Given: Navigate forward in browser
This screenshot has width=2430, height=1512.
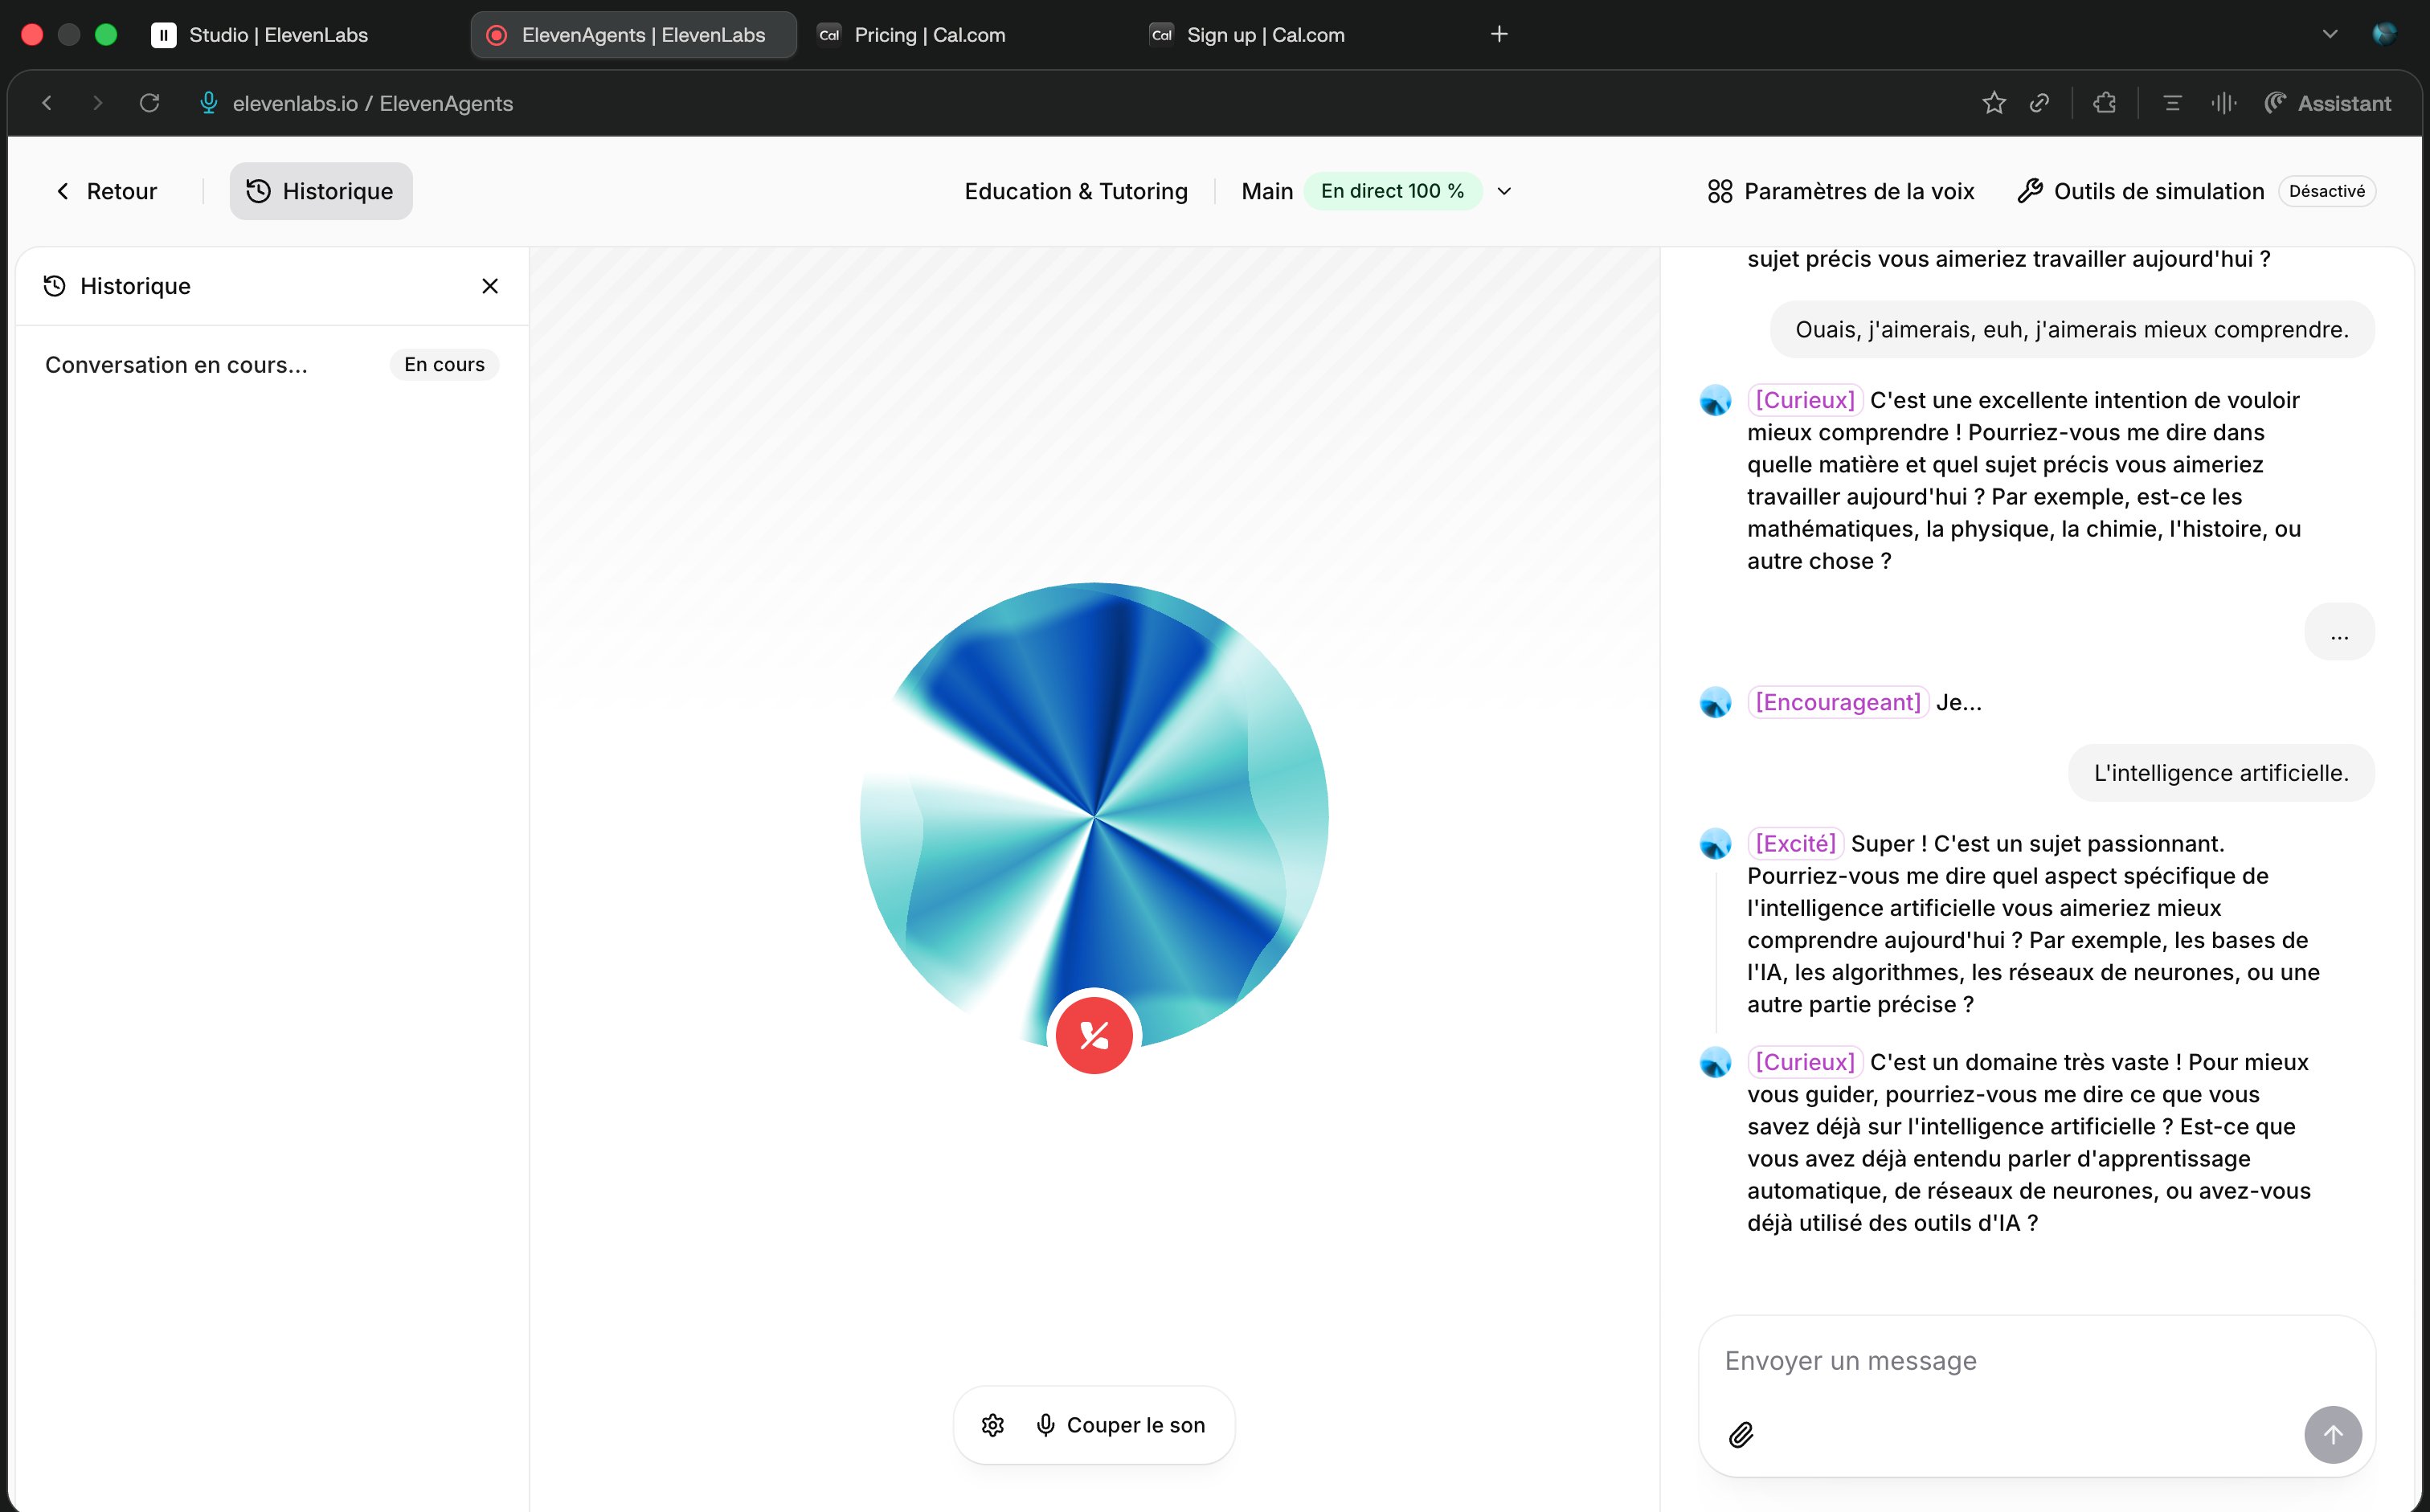Looking at the screenshot, I should pos(97,103).
